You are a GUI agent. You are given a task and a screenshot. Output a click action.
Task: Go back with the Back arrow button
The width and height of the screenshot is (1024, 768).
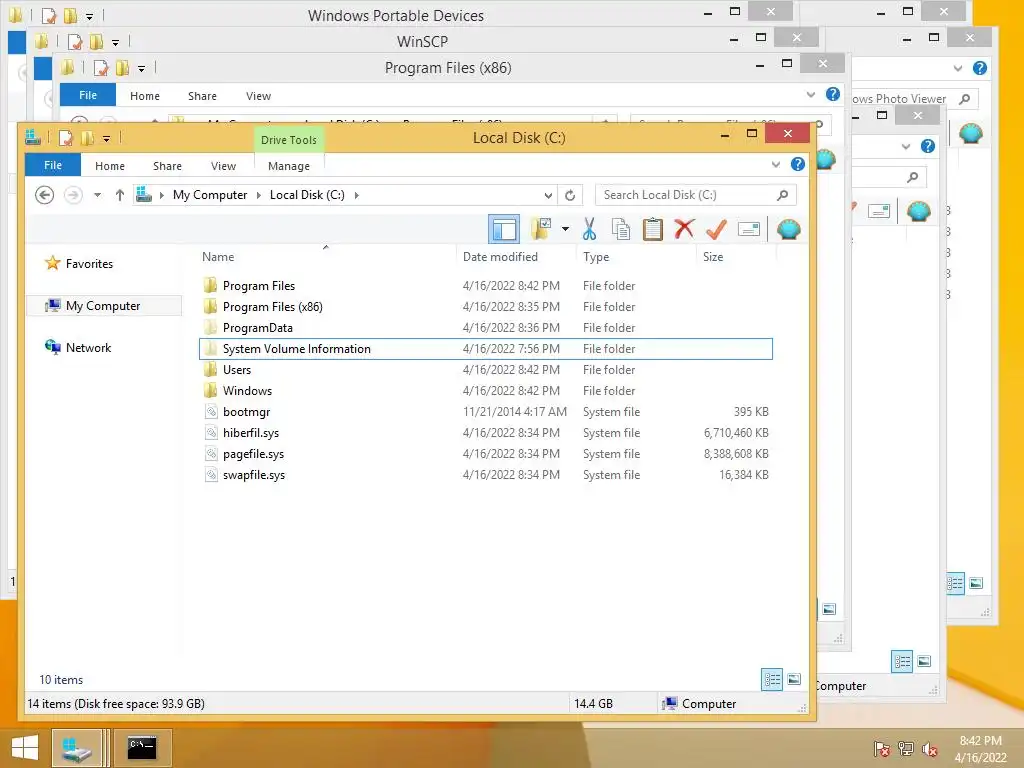[44, 195]
